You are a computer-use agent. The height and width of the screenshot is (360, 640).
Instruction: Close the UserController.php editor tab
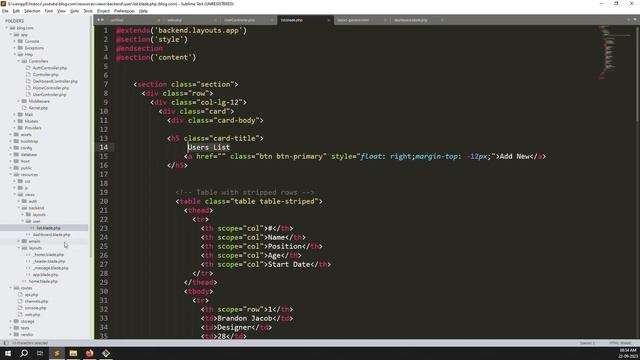(272, 20)
